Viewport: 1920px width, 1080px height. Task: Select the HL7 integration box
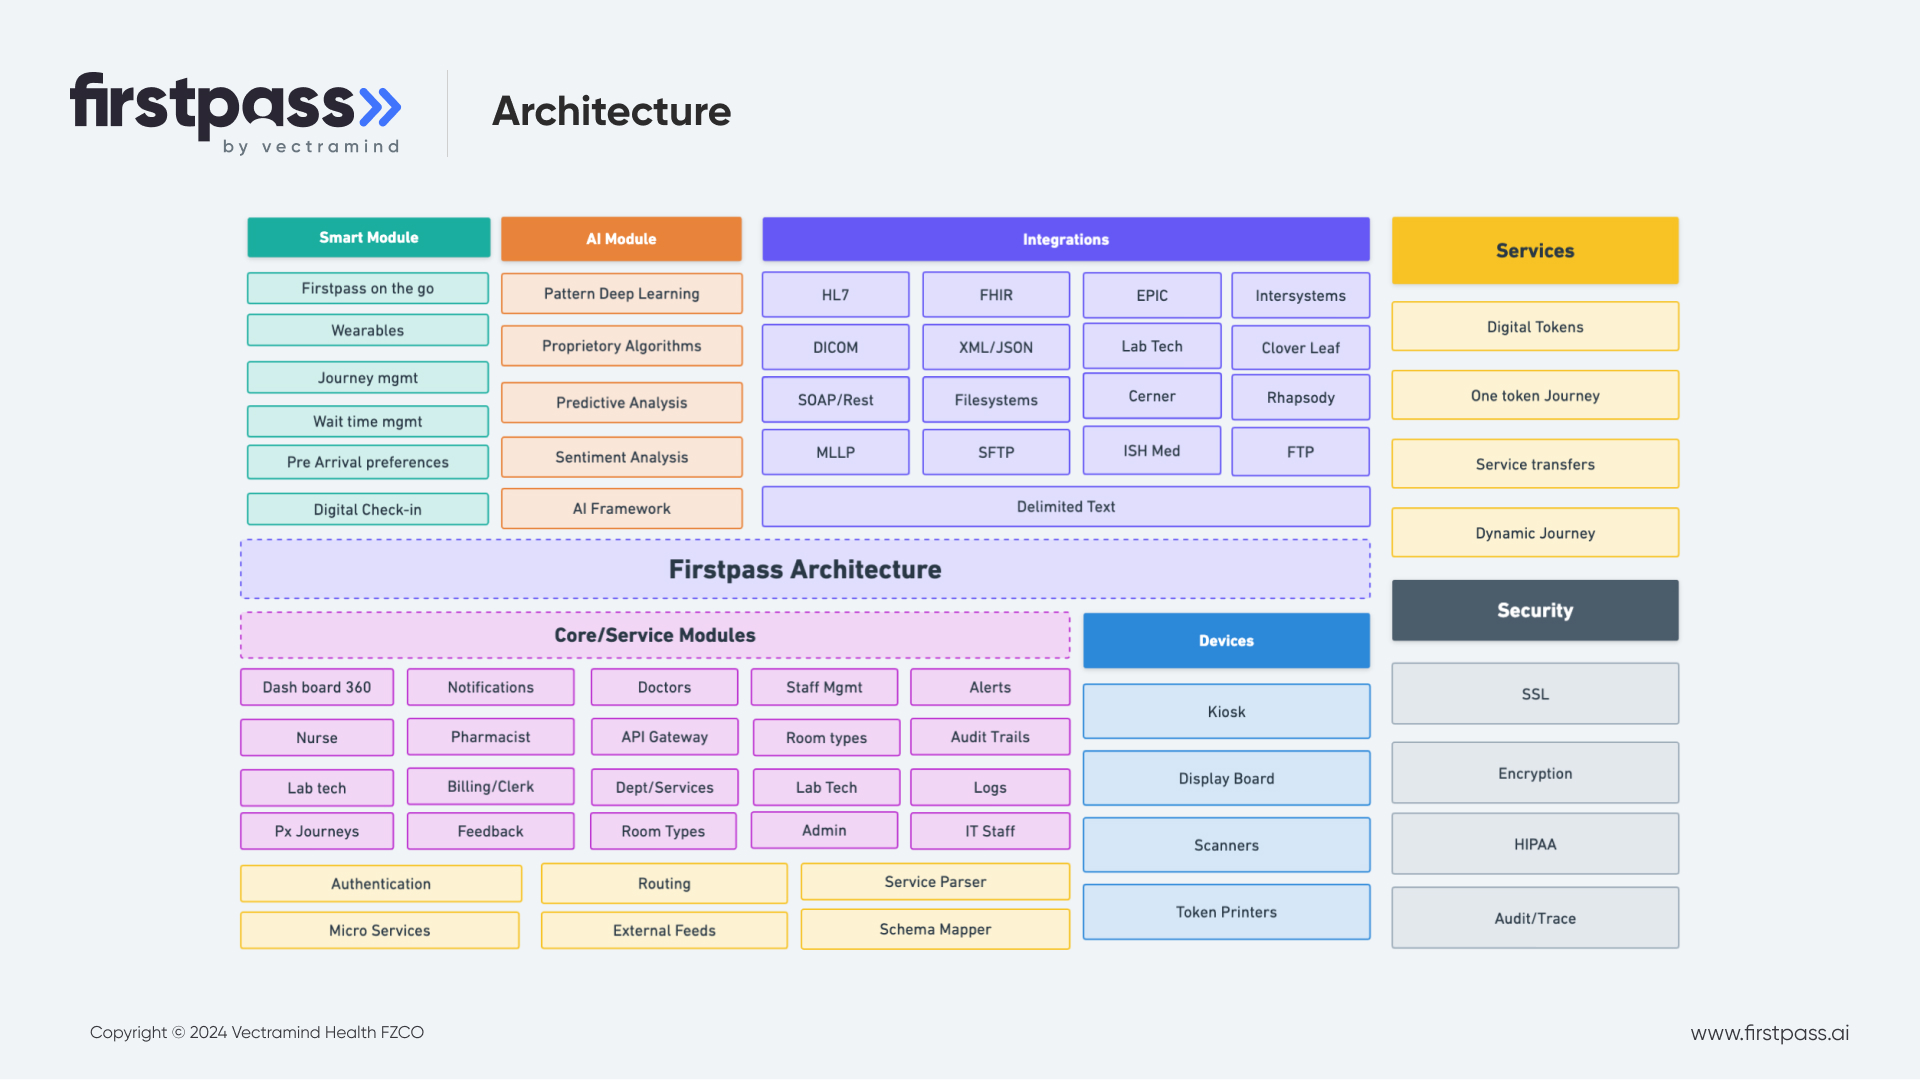[835, 295]
